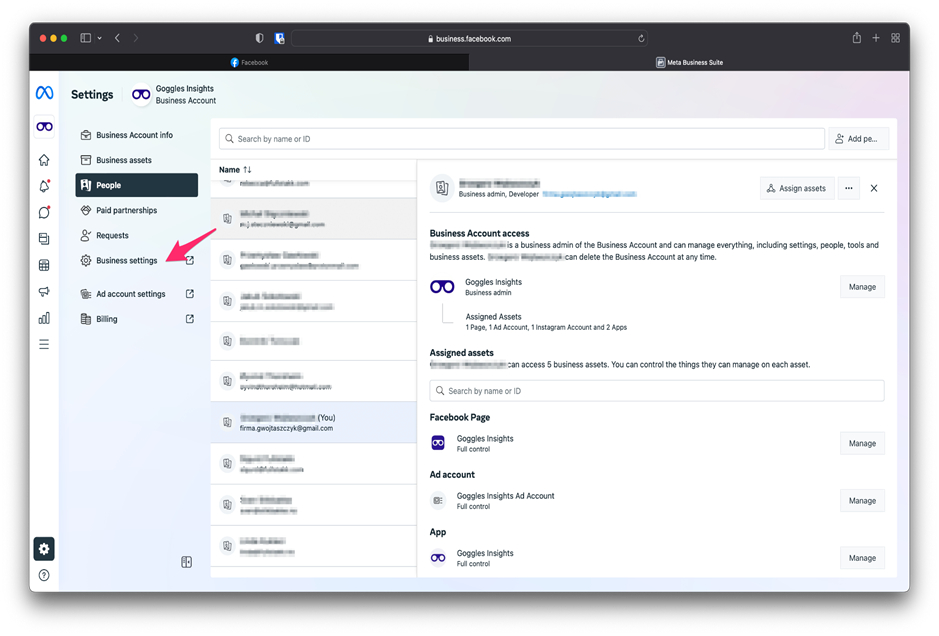The width and height of the screenshot is (939, 636).
Task: Focus the people search by name field
Action: tap(522, 139)
